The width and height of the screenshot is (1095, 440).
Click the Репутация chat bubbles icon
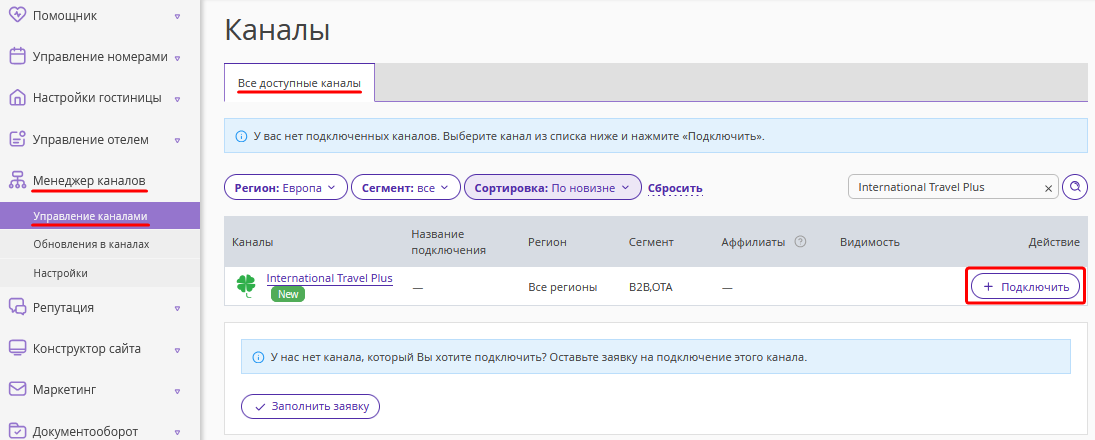click(17, 307)
